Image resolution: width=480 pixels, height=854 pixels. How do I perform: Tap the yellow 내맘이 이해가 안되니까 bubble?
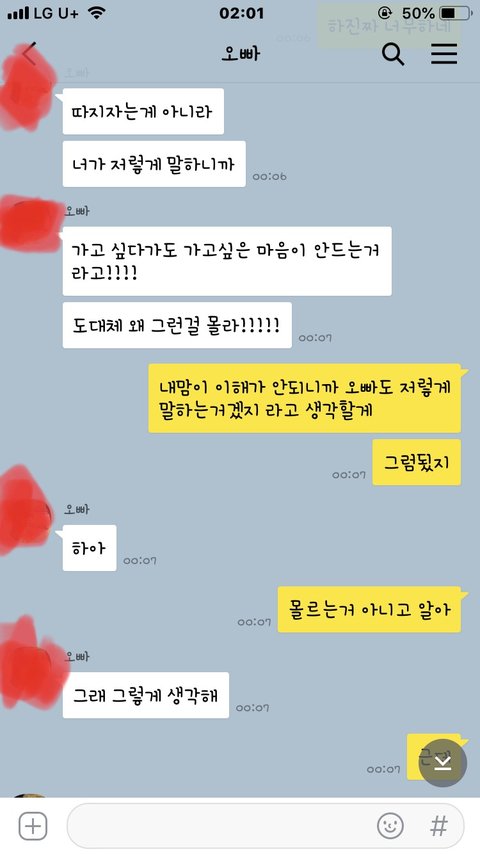click(x=305, y=399)
